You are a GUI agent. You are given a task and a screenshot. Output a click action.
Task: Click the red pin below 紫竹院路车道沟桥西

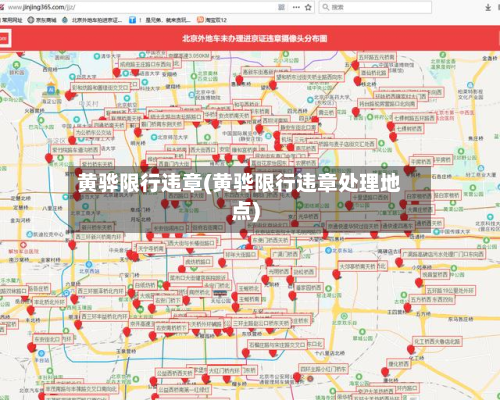(x=49, y=158)
